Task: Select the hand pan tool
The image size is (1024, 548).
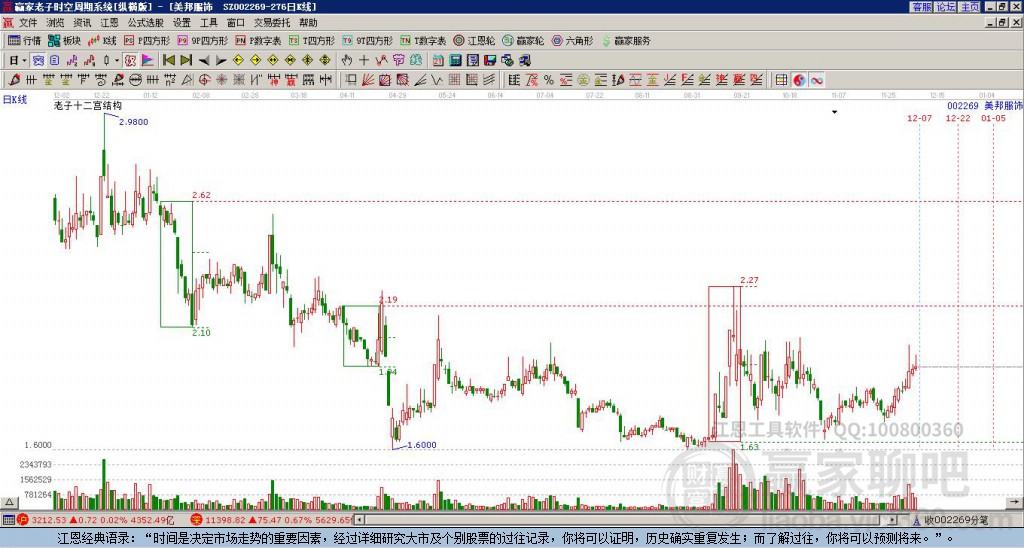Action: [x=347, y=60]
